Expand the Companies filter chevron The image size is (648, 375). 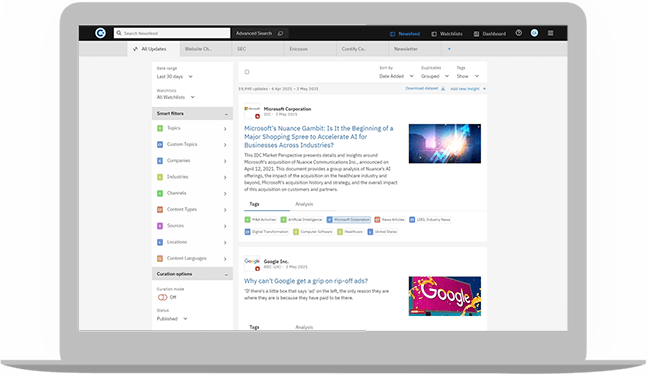click(225, 161)
